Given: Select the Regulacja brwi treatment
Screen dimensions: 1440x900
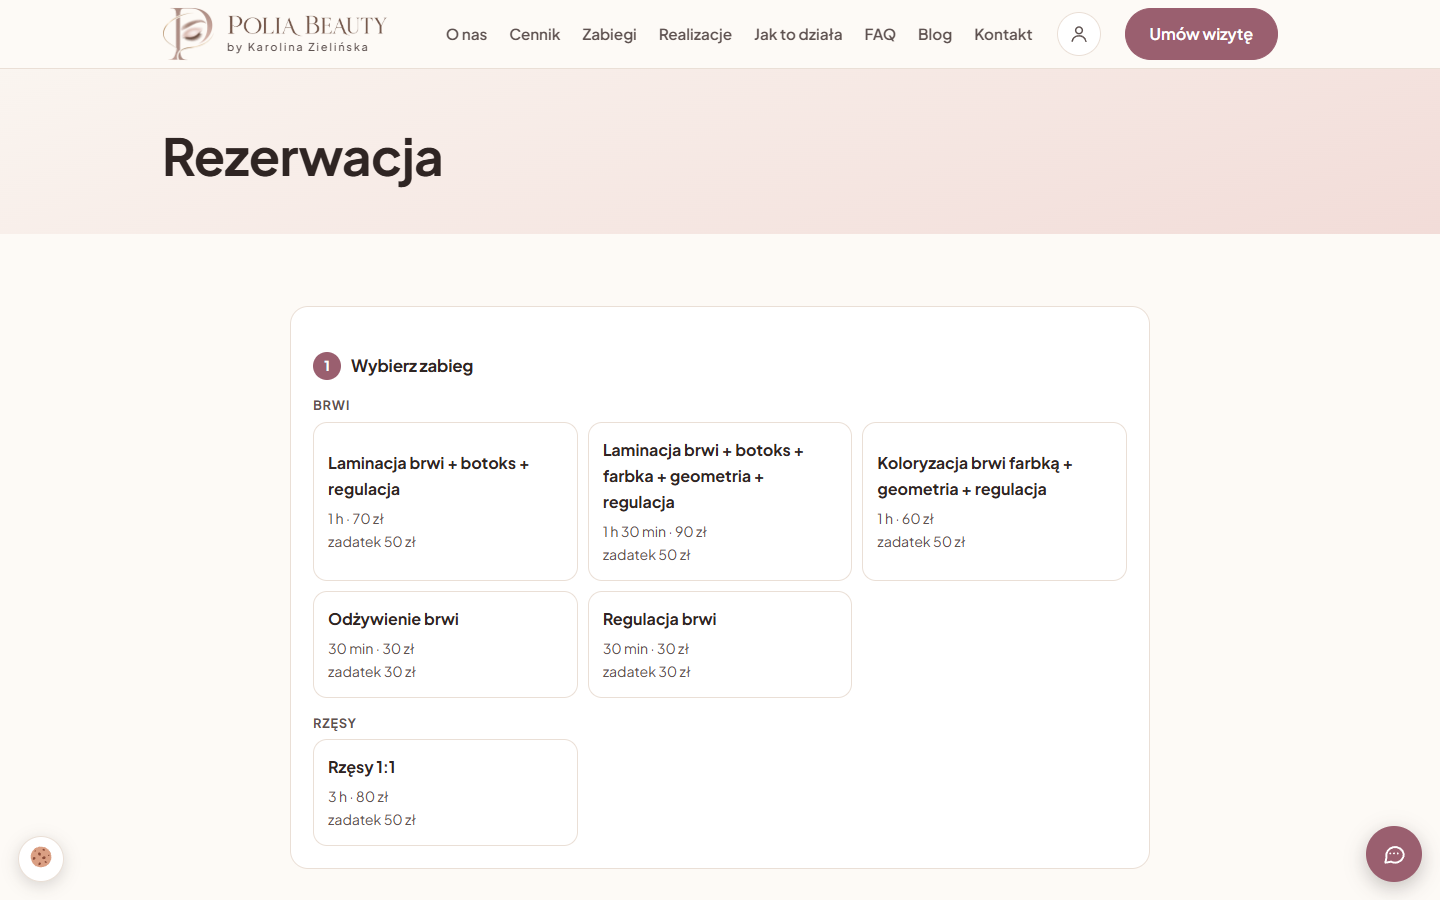Looking at the screenshot, I should click(720, 644).
